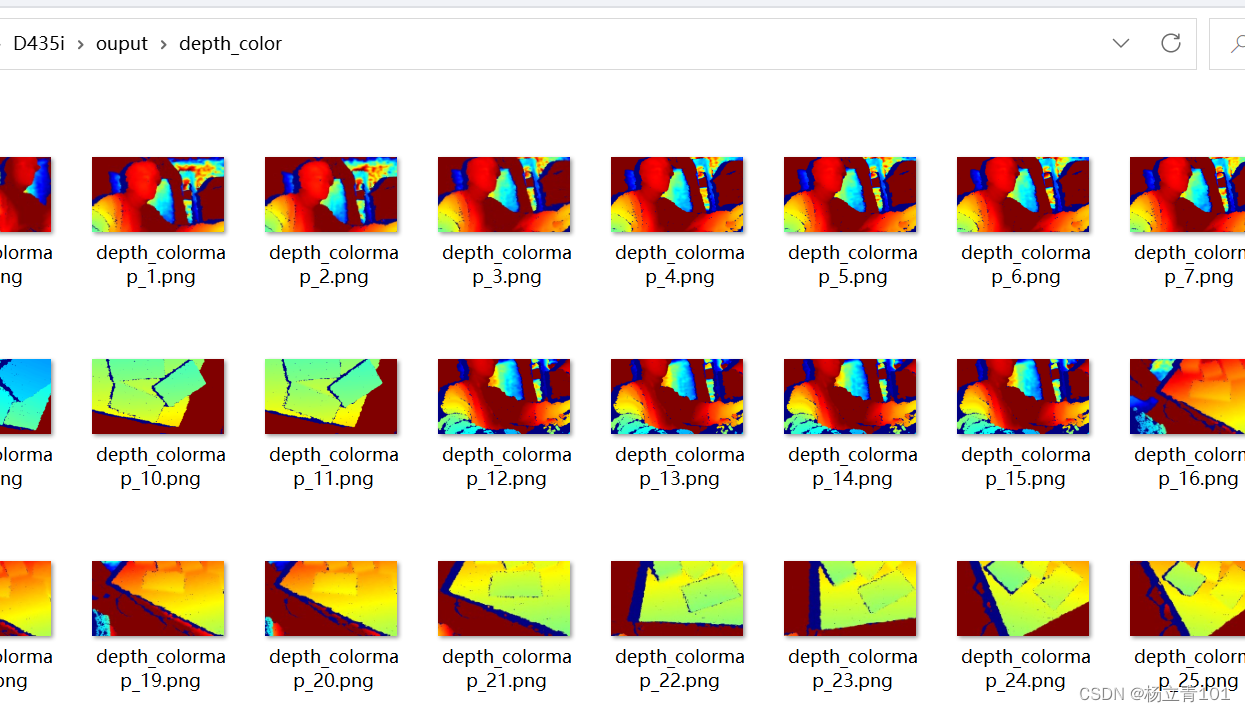This screenshot has width=1245, height=712.
Task: Select thumbnail of depth_colormap_21.png
Action: [x=504, y=599]
